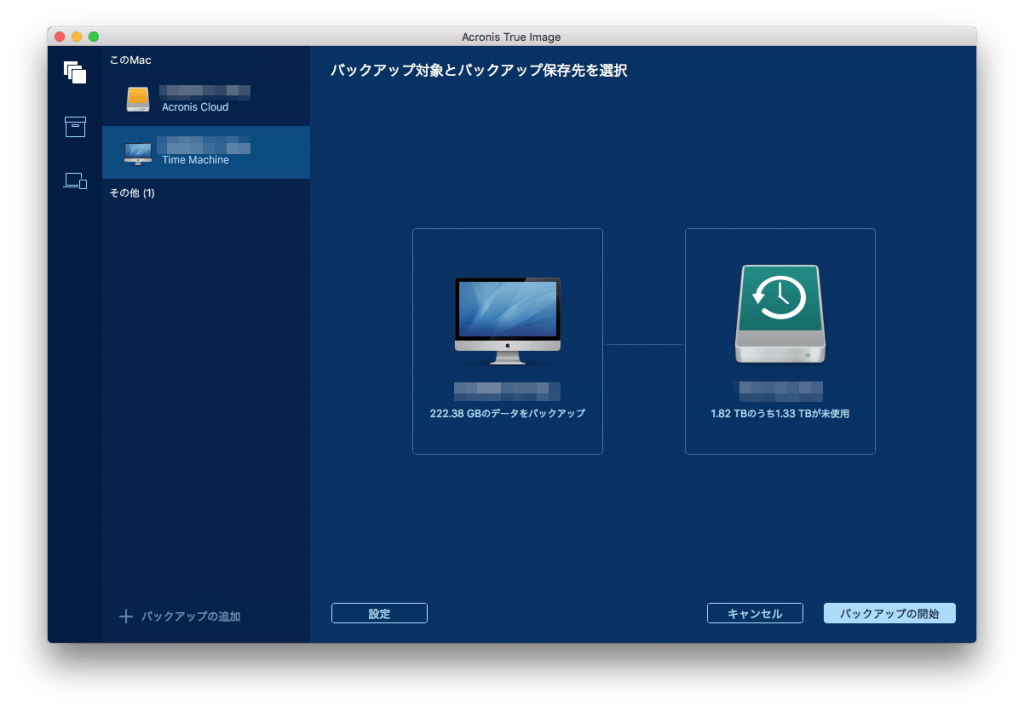Screen dimensions: 1024x711
Task: Click the Acronis Cloud drive icon
Action: point(138,99)
